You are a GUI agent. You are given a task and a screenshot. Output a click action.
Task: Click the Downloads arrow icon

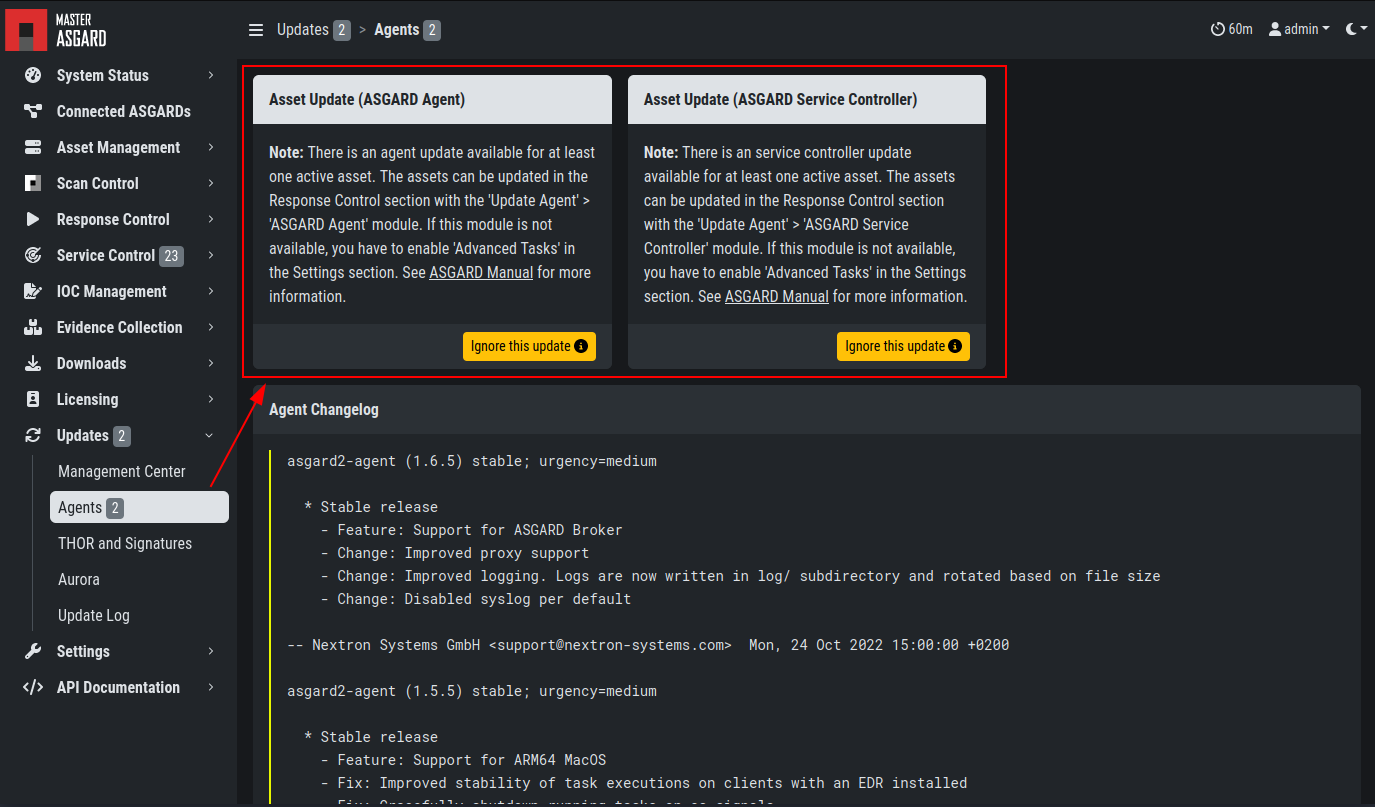(x=33, y=363)
